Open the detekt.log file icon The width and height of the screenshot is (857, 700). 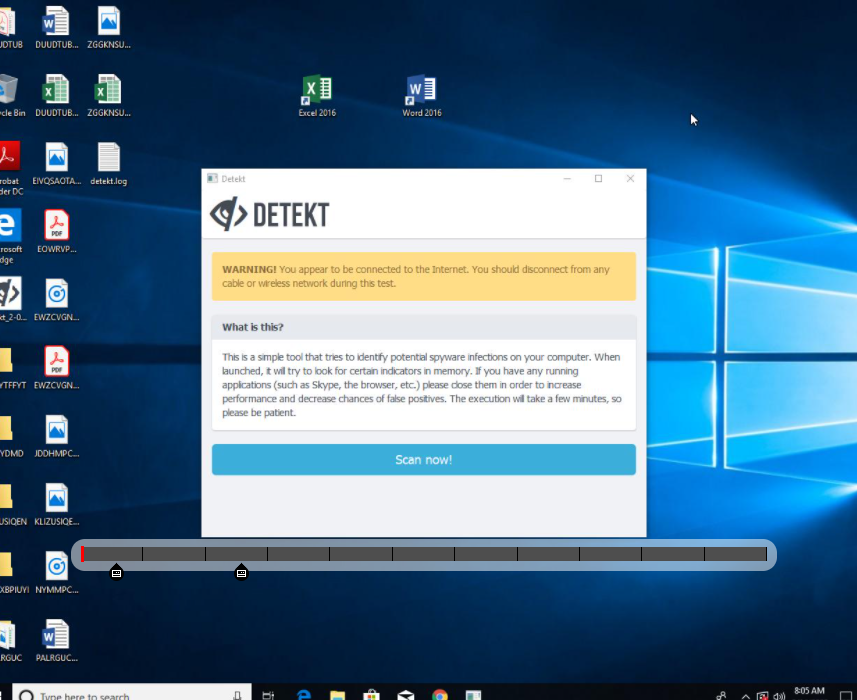108,158
